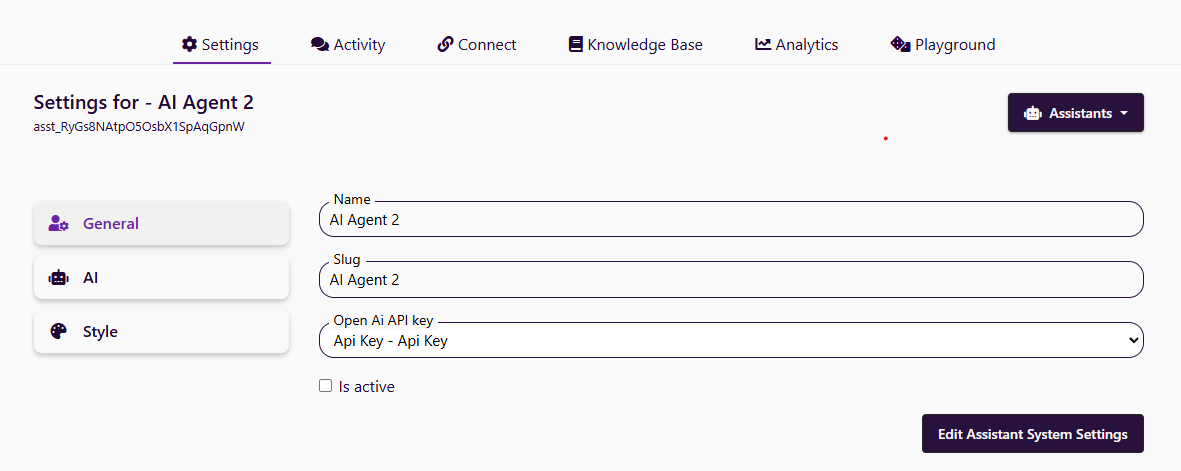Image resolution: width=1181 pixels, height=471 pixels.
Task: Click the chain link icon beside Connect
Action: [445, 44]
